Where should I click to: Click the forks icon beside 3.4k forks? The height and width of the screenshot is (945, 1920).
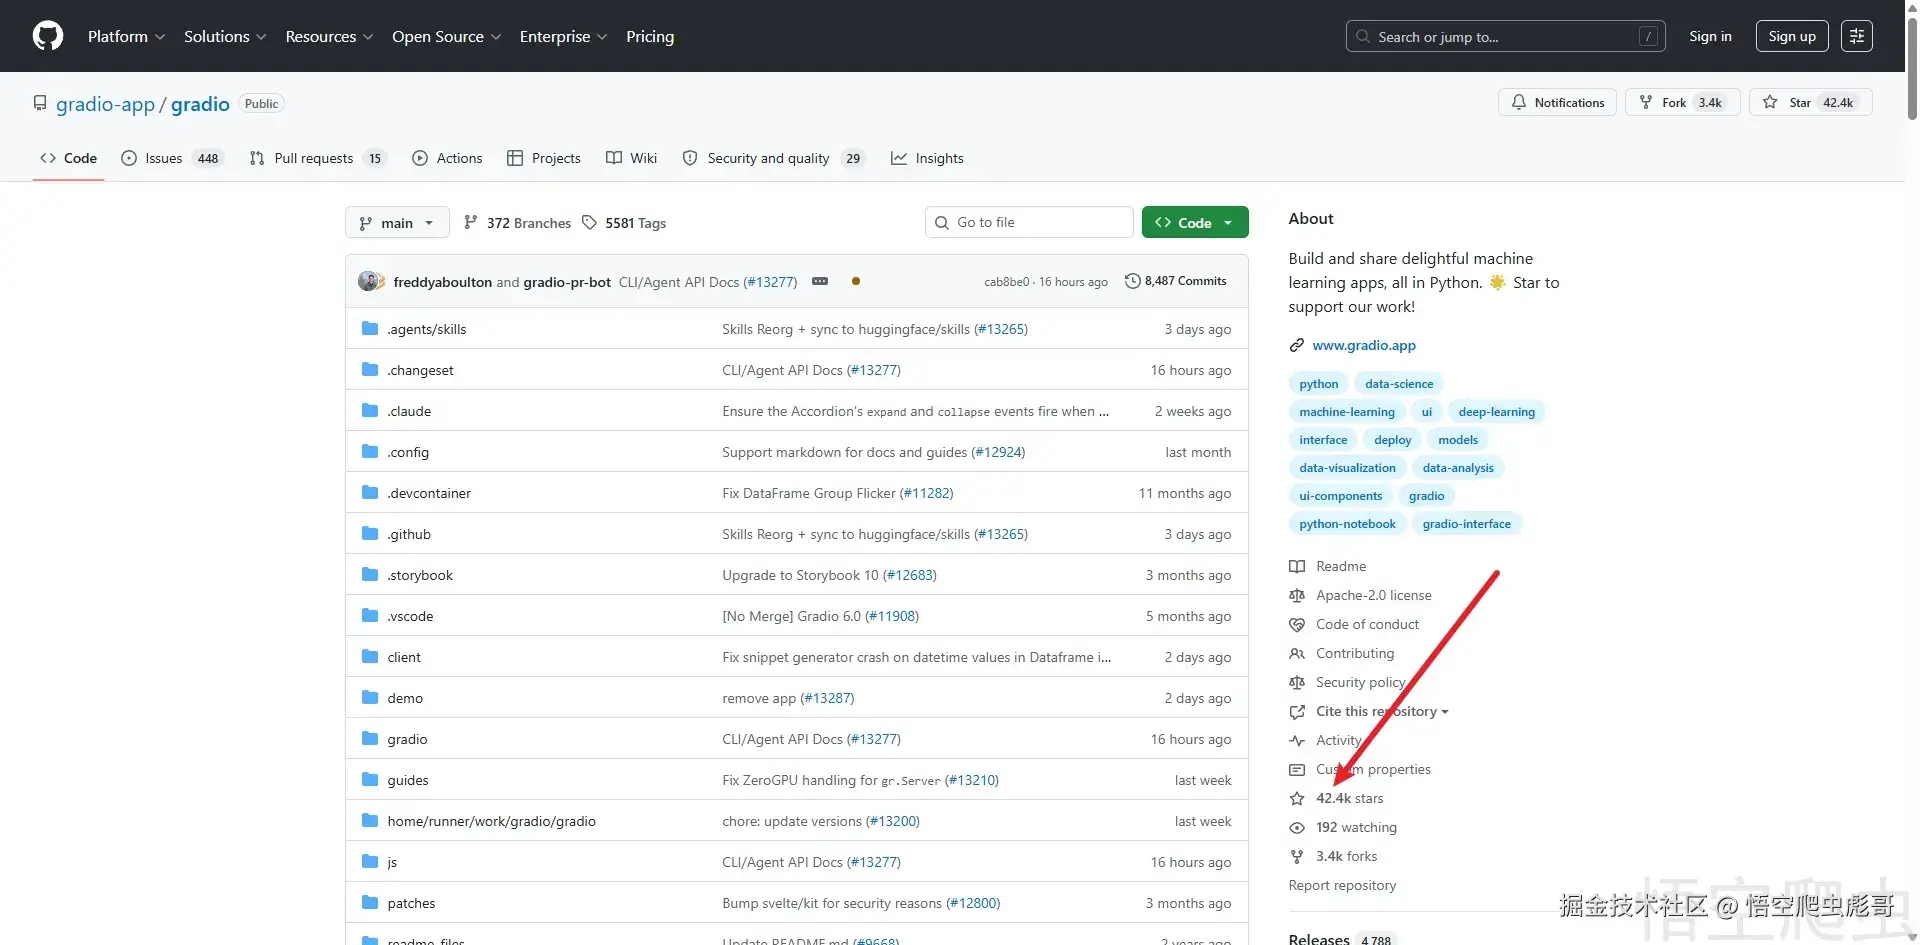[1297, 856]
